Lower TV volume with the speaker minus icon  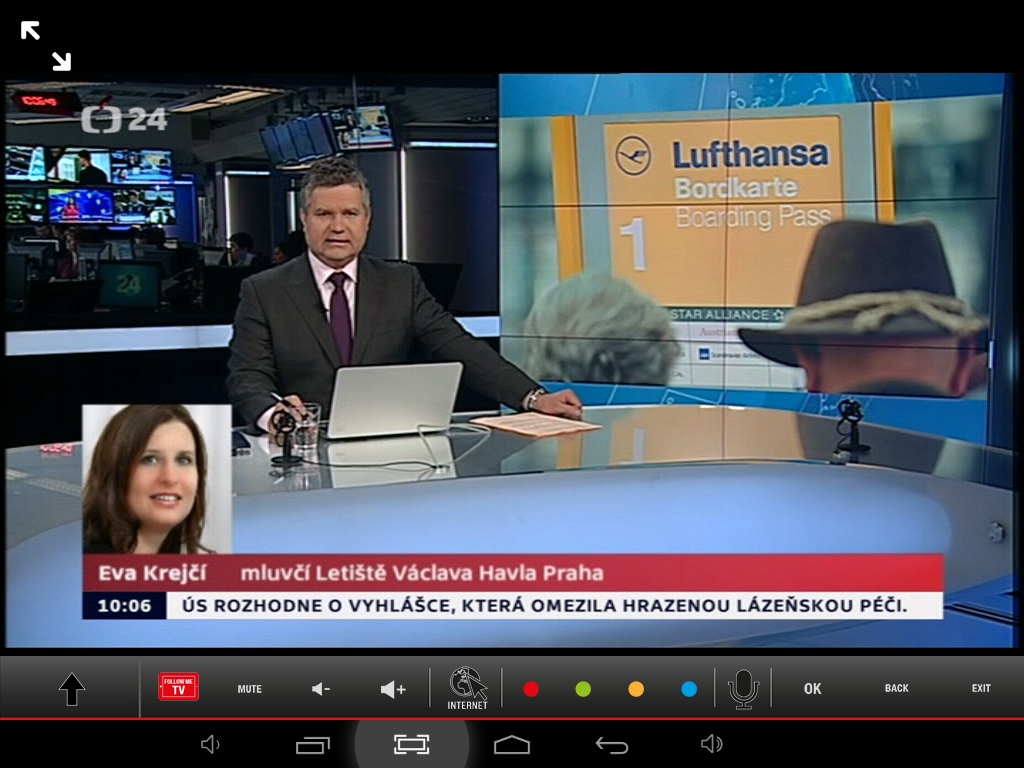(x=321, y=689)
